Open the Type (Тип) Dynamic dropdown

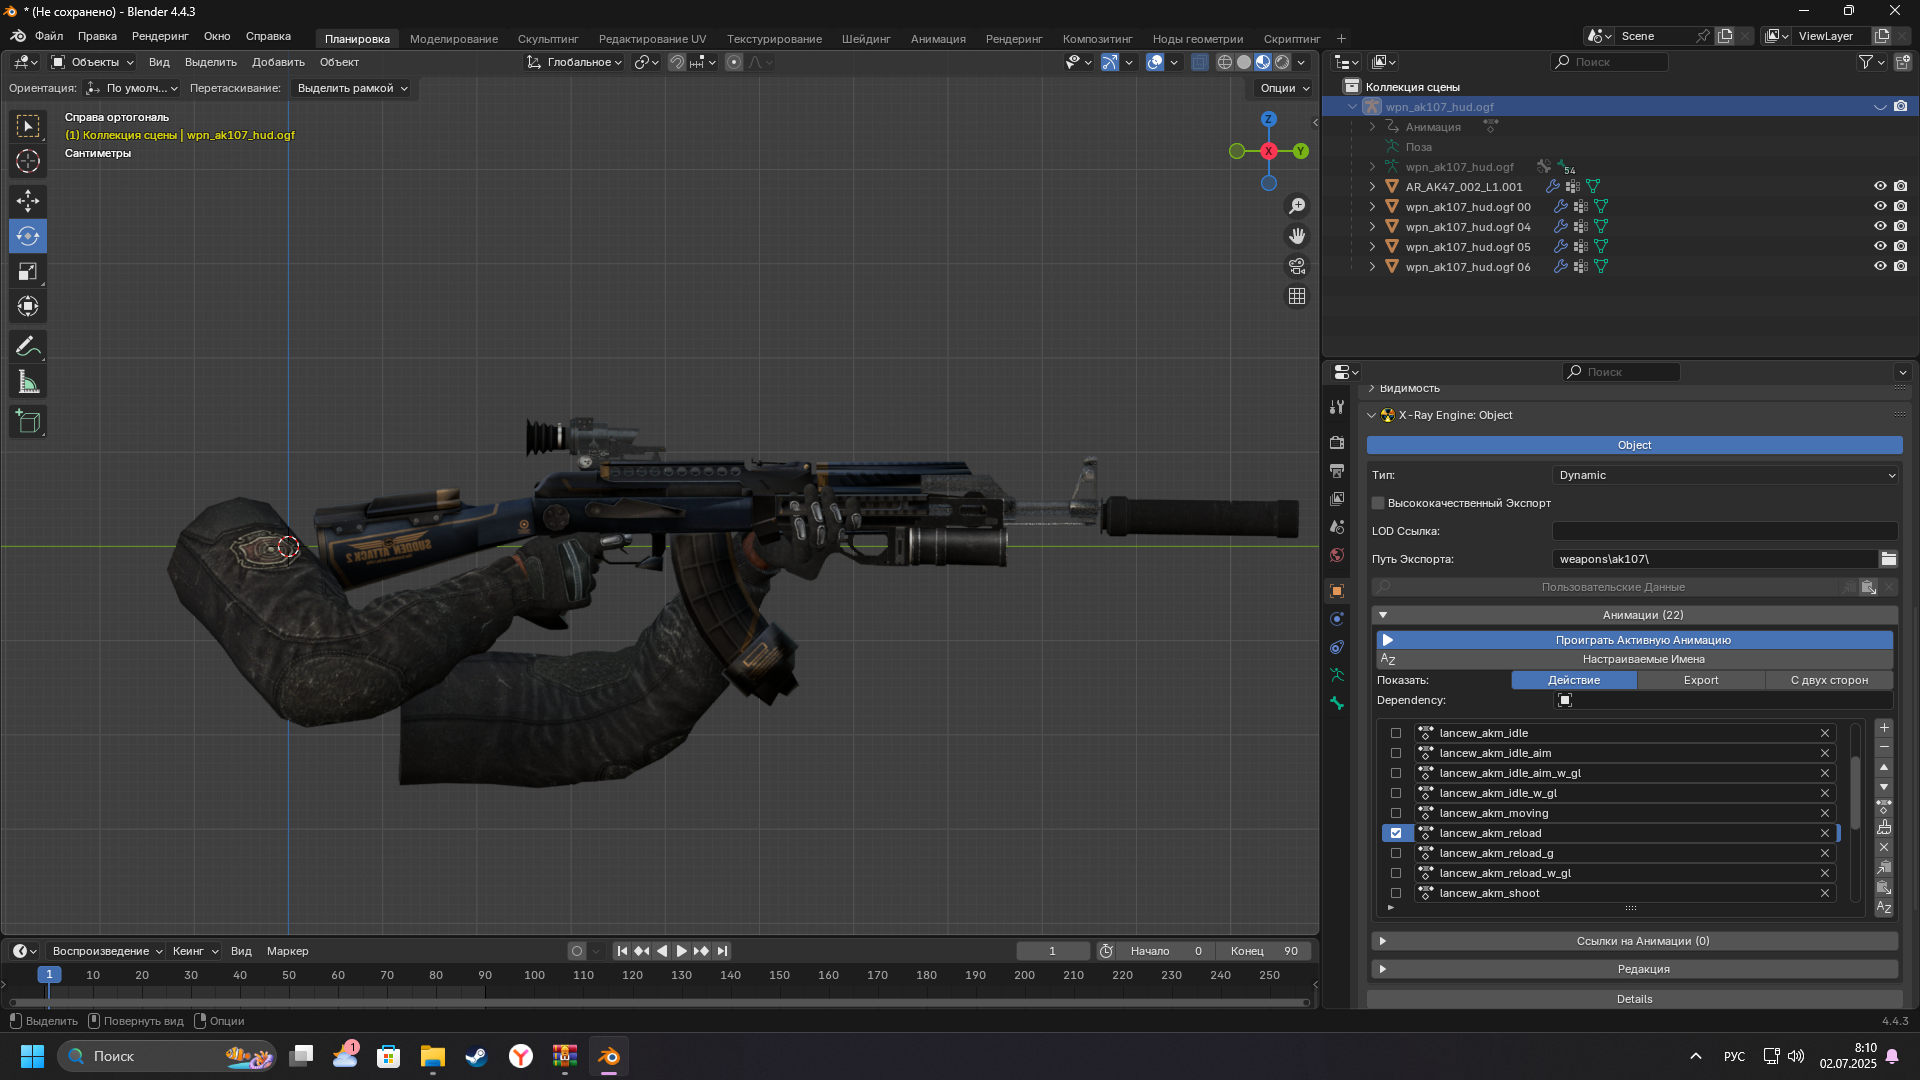click(x=1725, y=475)
